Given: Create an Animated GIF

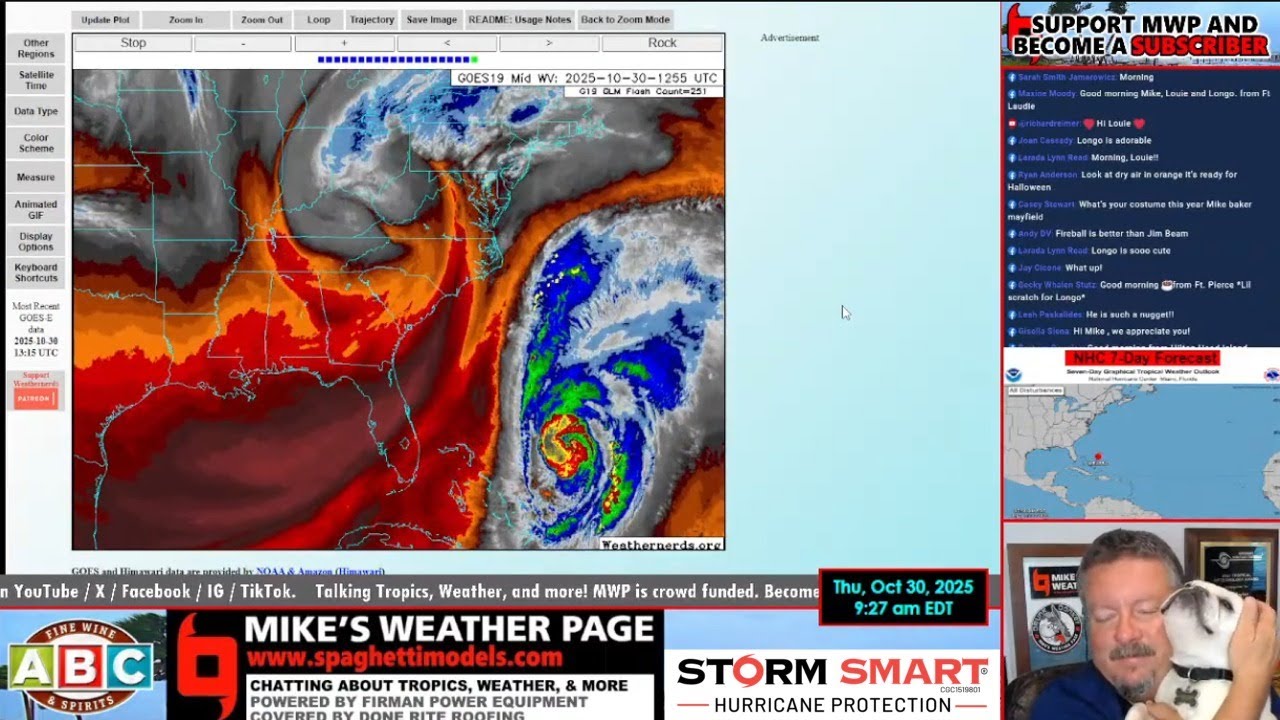Looking at the screenshot, I should click(36, 210).
